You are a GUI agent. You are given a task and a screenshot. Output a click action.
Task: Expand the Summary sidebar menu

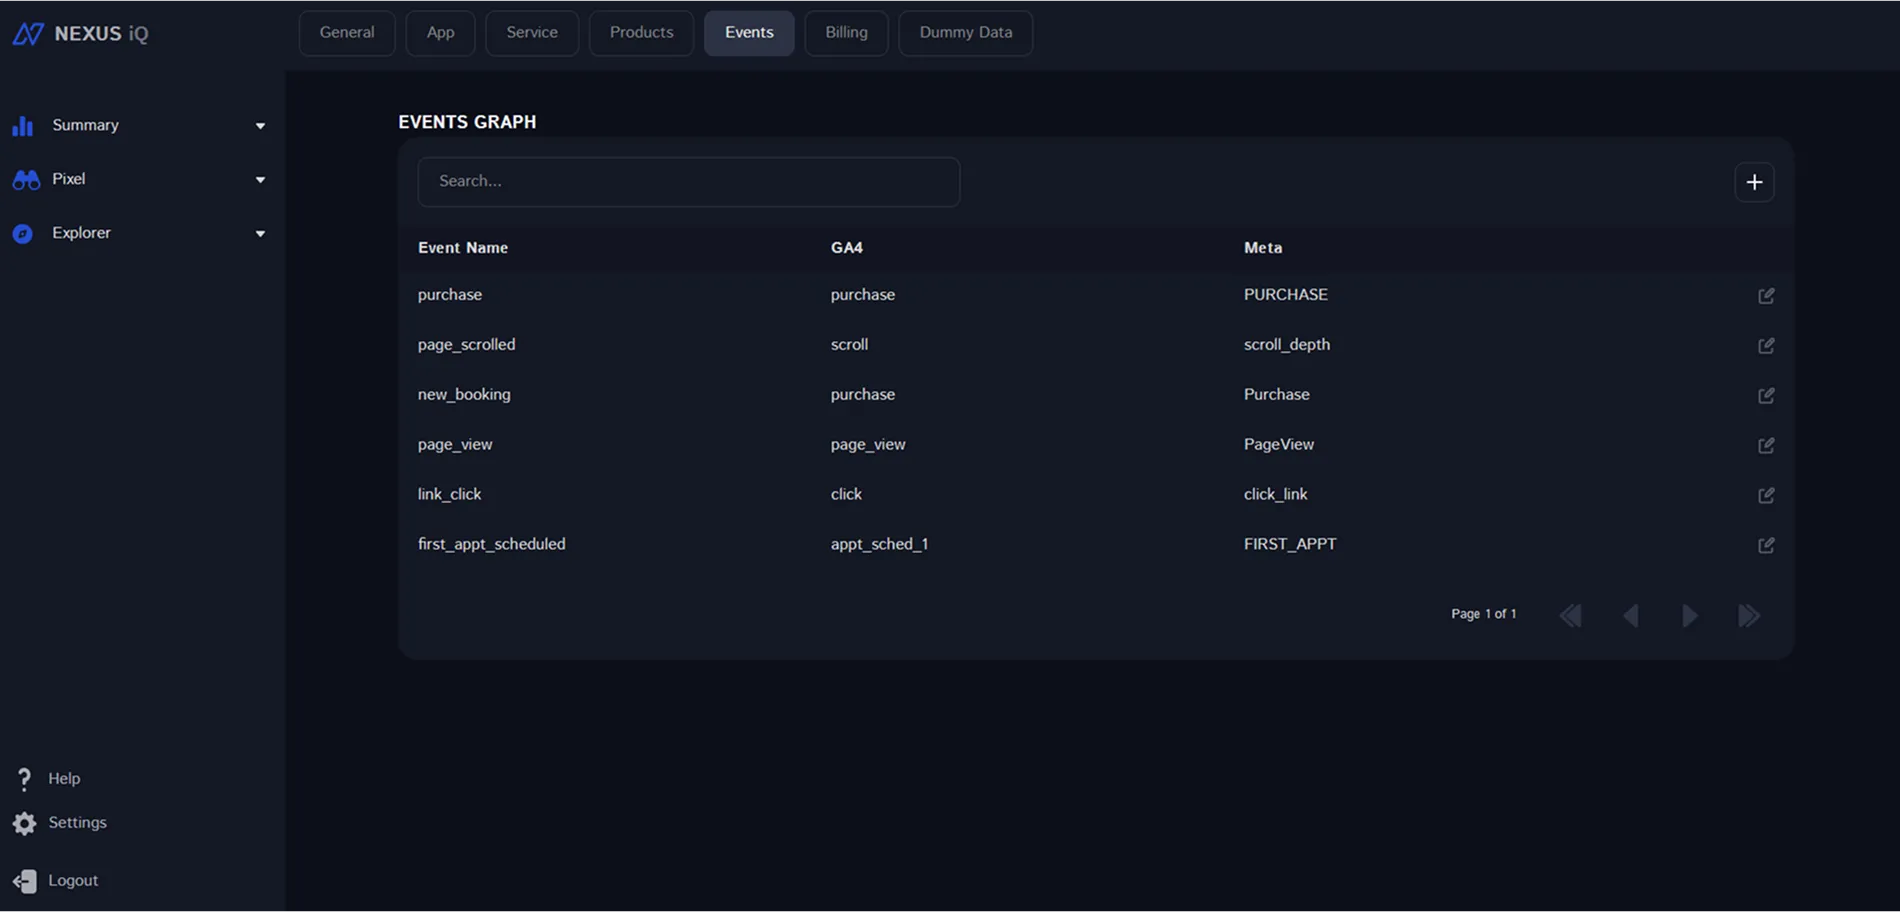click(x=260, y=126)
